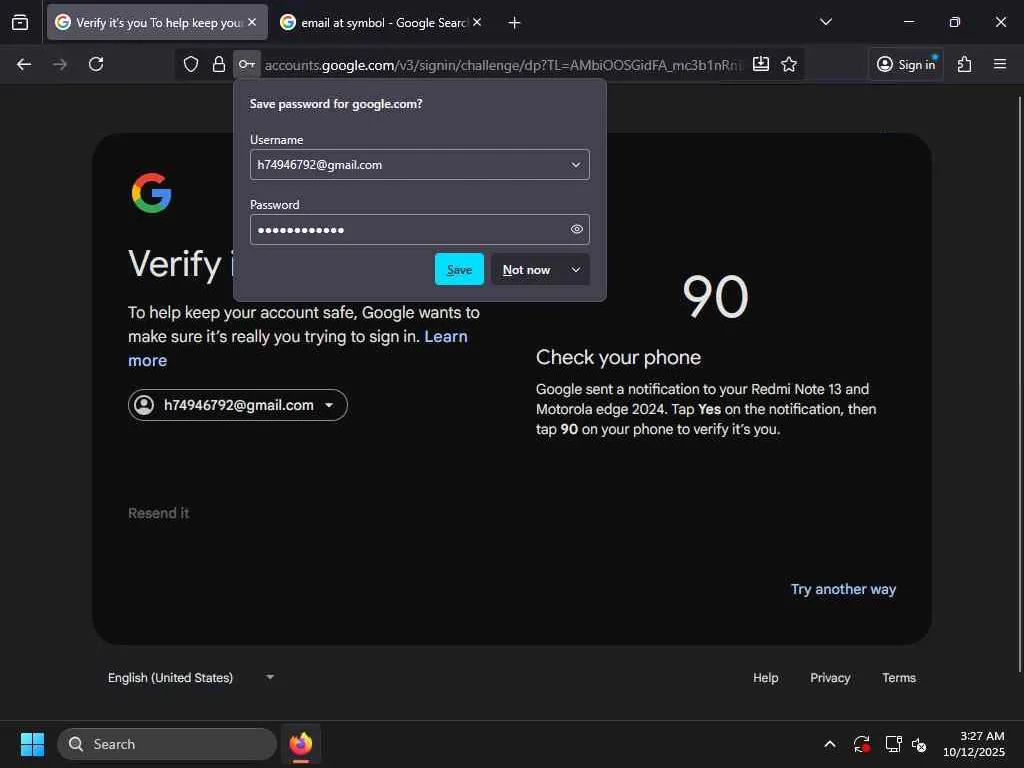1024x768 pixels.
Task: Open the English (United States) language dropdown
Action: pyautogui.click(x=191, y=678)
